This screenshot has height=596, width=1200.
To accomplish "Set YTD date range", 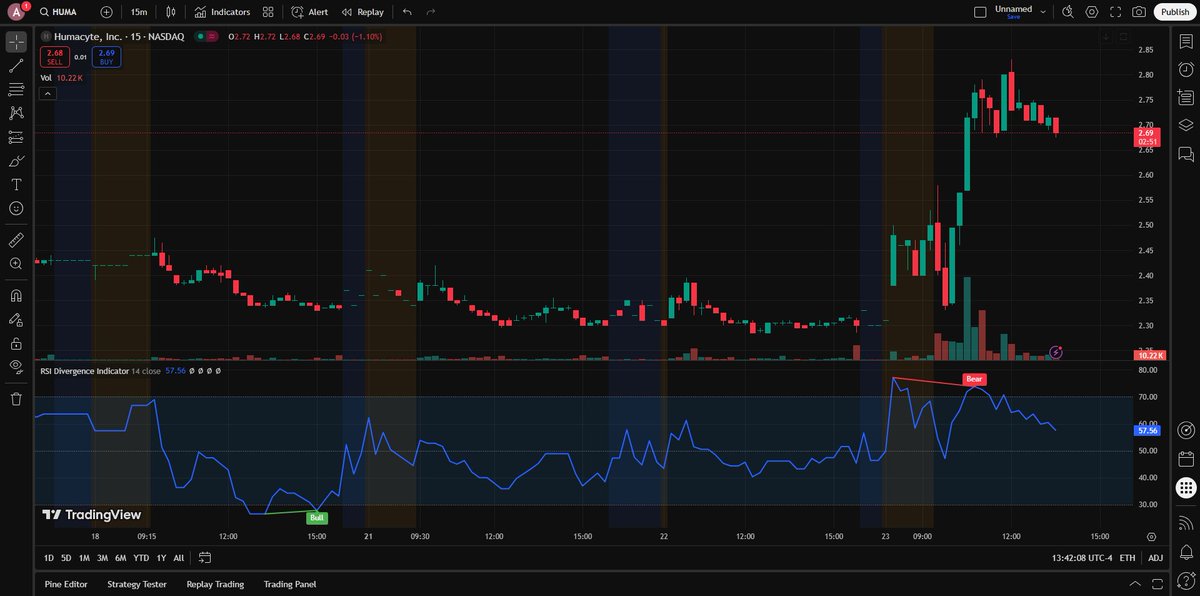I will pos(141,558).
